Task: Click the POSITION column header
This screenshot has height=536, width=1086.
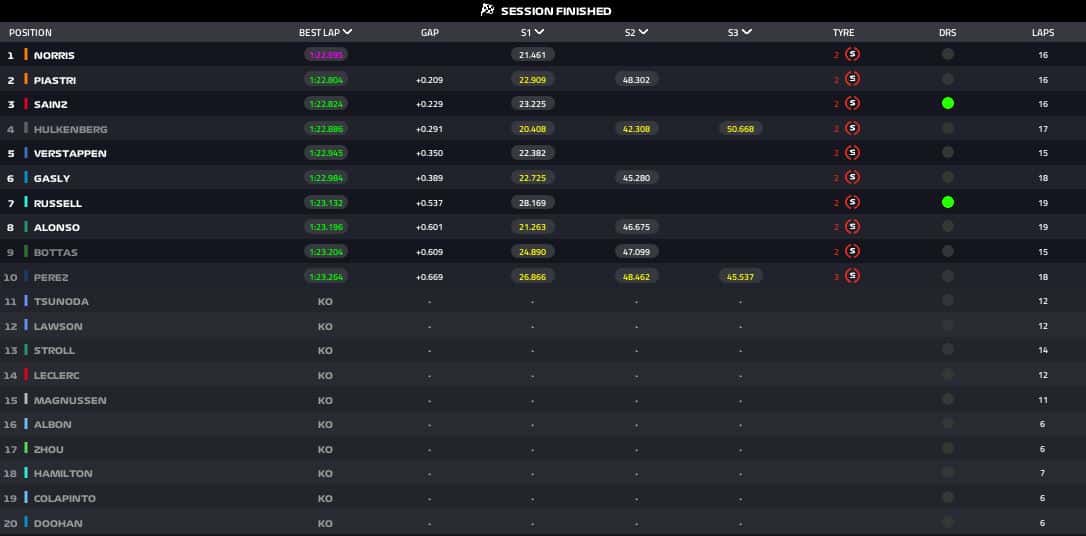Action: (30, 33)
